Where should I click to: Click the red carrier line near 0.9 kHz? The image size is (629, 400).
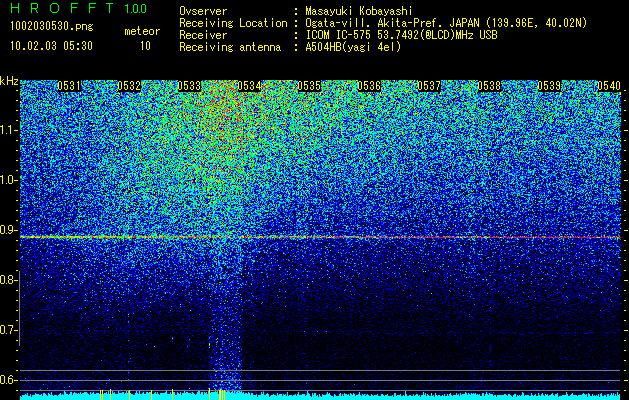pos(321,238)
